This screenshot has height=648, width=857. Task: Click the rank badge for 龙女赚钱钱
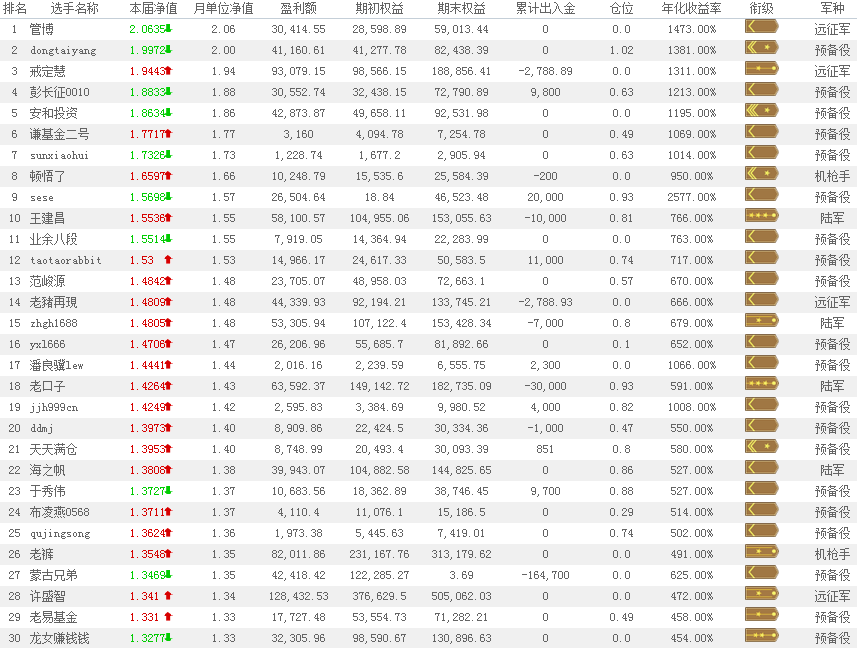tap(761, 638)
